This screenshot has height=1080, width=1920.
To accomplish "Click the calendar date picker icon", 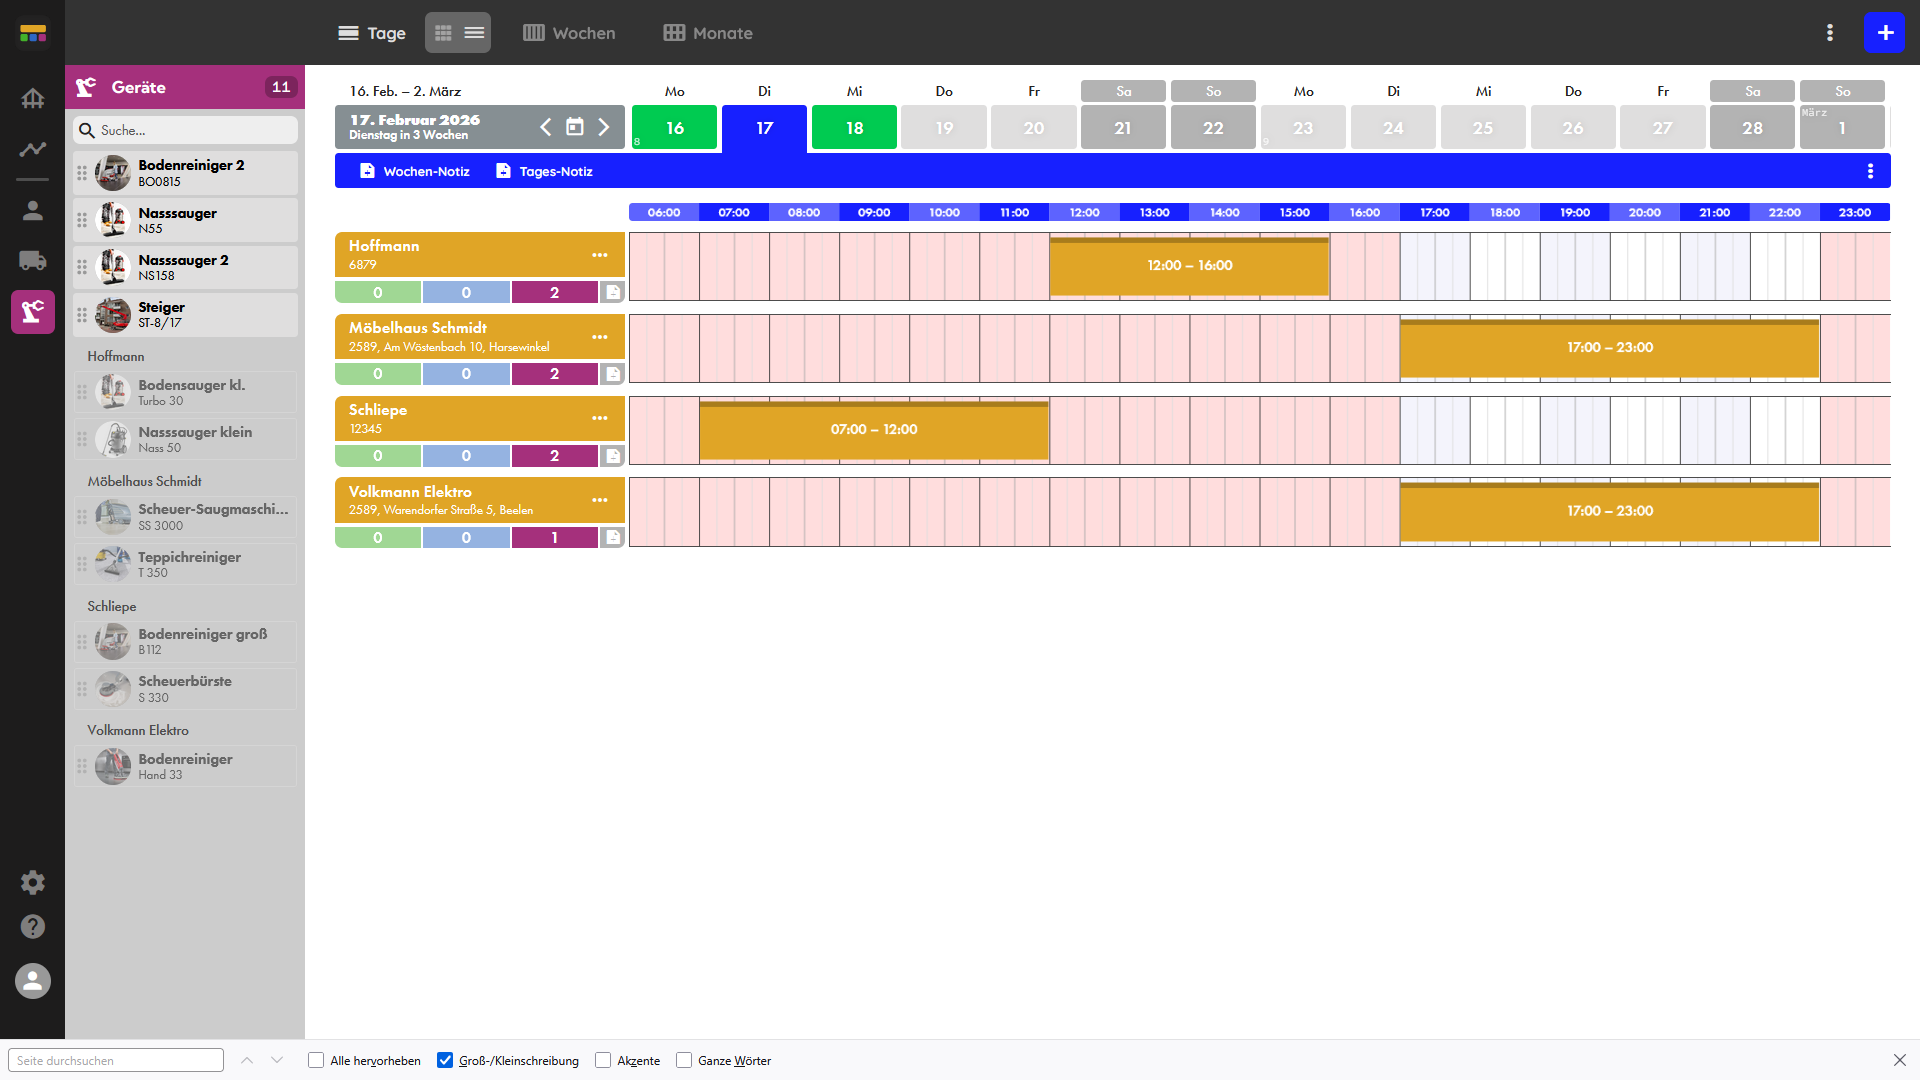I will point(574,127).
